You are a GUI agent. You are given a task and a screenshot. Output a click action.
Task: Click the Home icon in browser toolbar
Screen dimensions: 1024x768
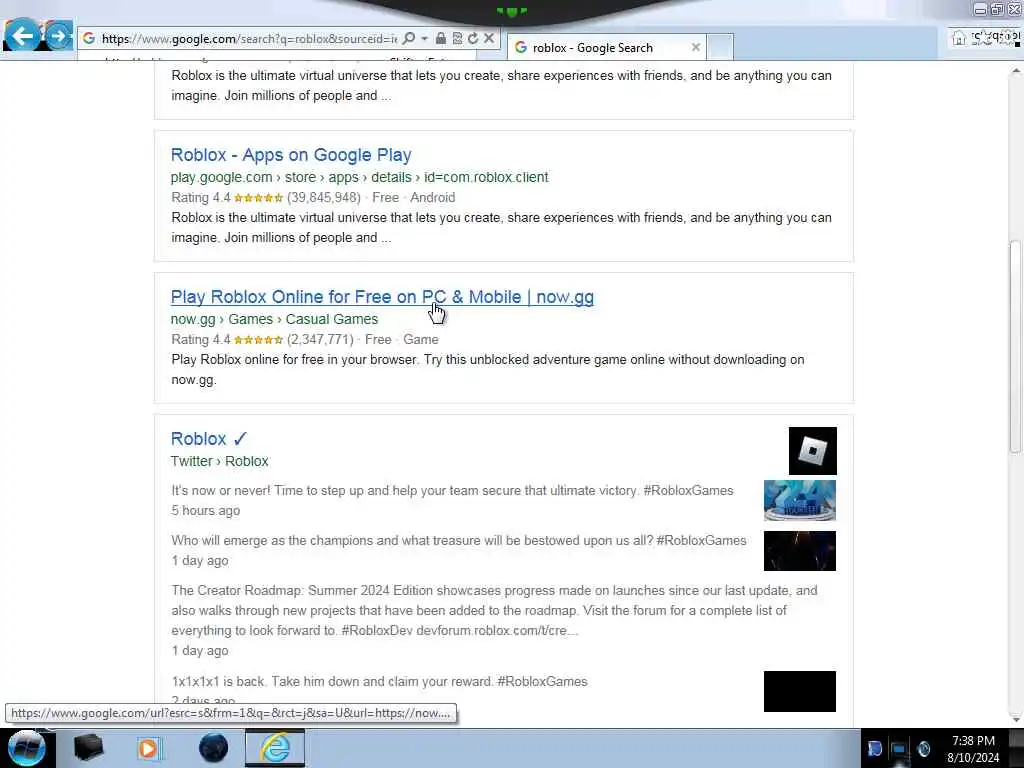959,38
